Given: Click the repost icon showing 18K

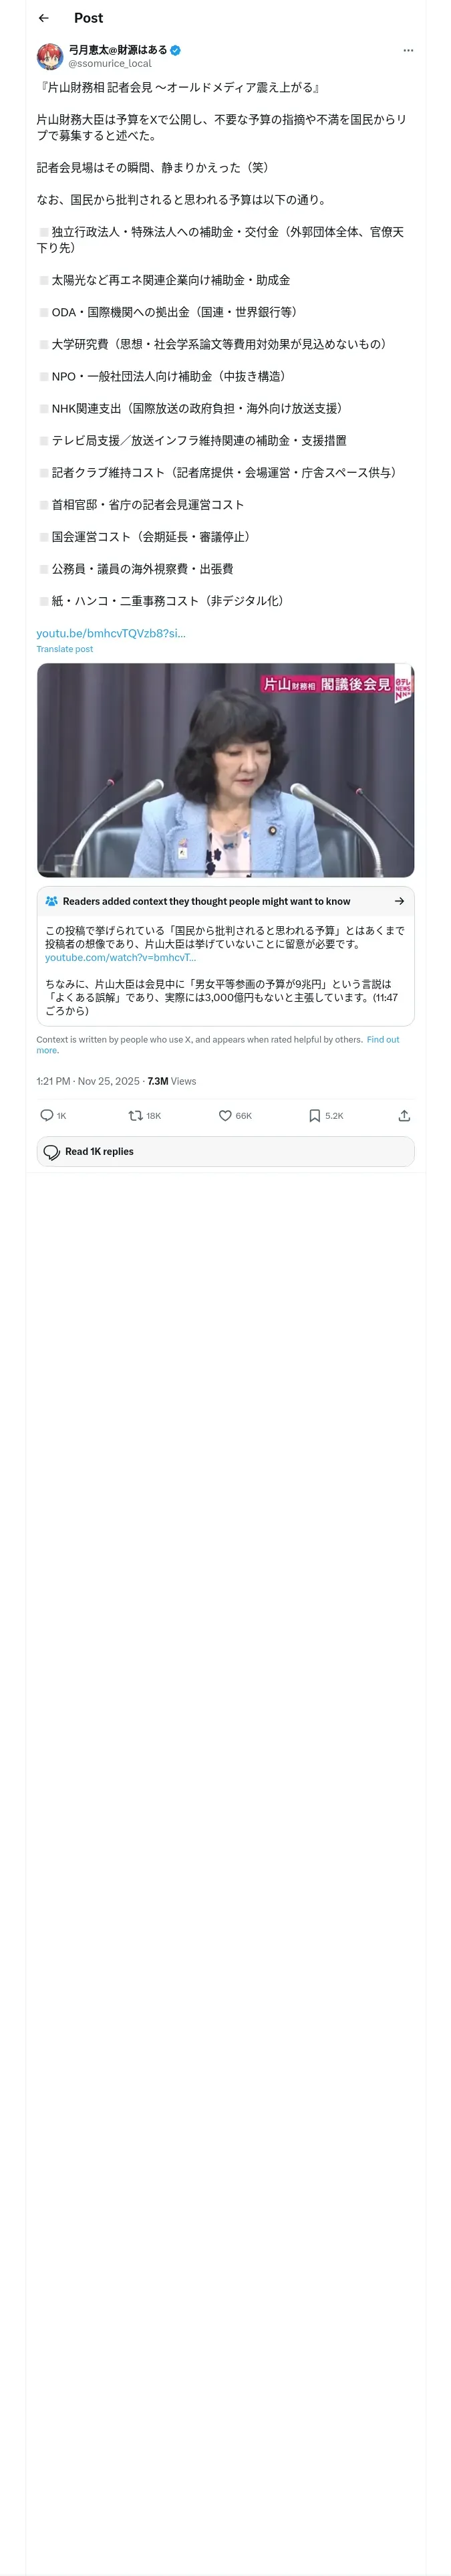Looking at the screenshot, I should [136, 1115].
